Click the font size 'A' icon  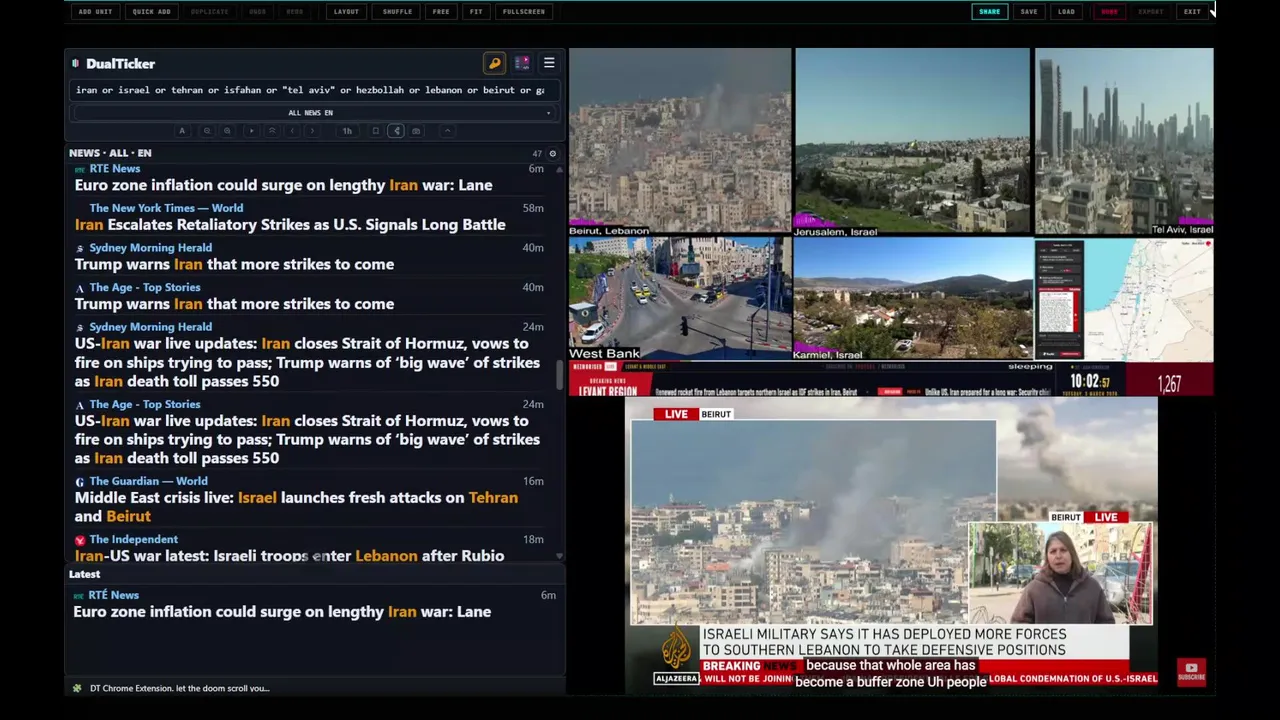click(x=182, y=131)
